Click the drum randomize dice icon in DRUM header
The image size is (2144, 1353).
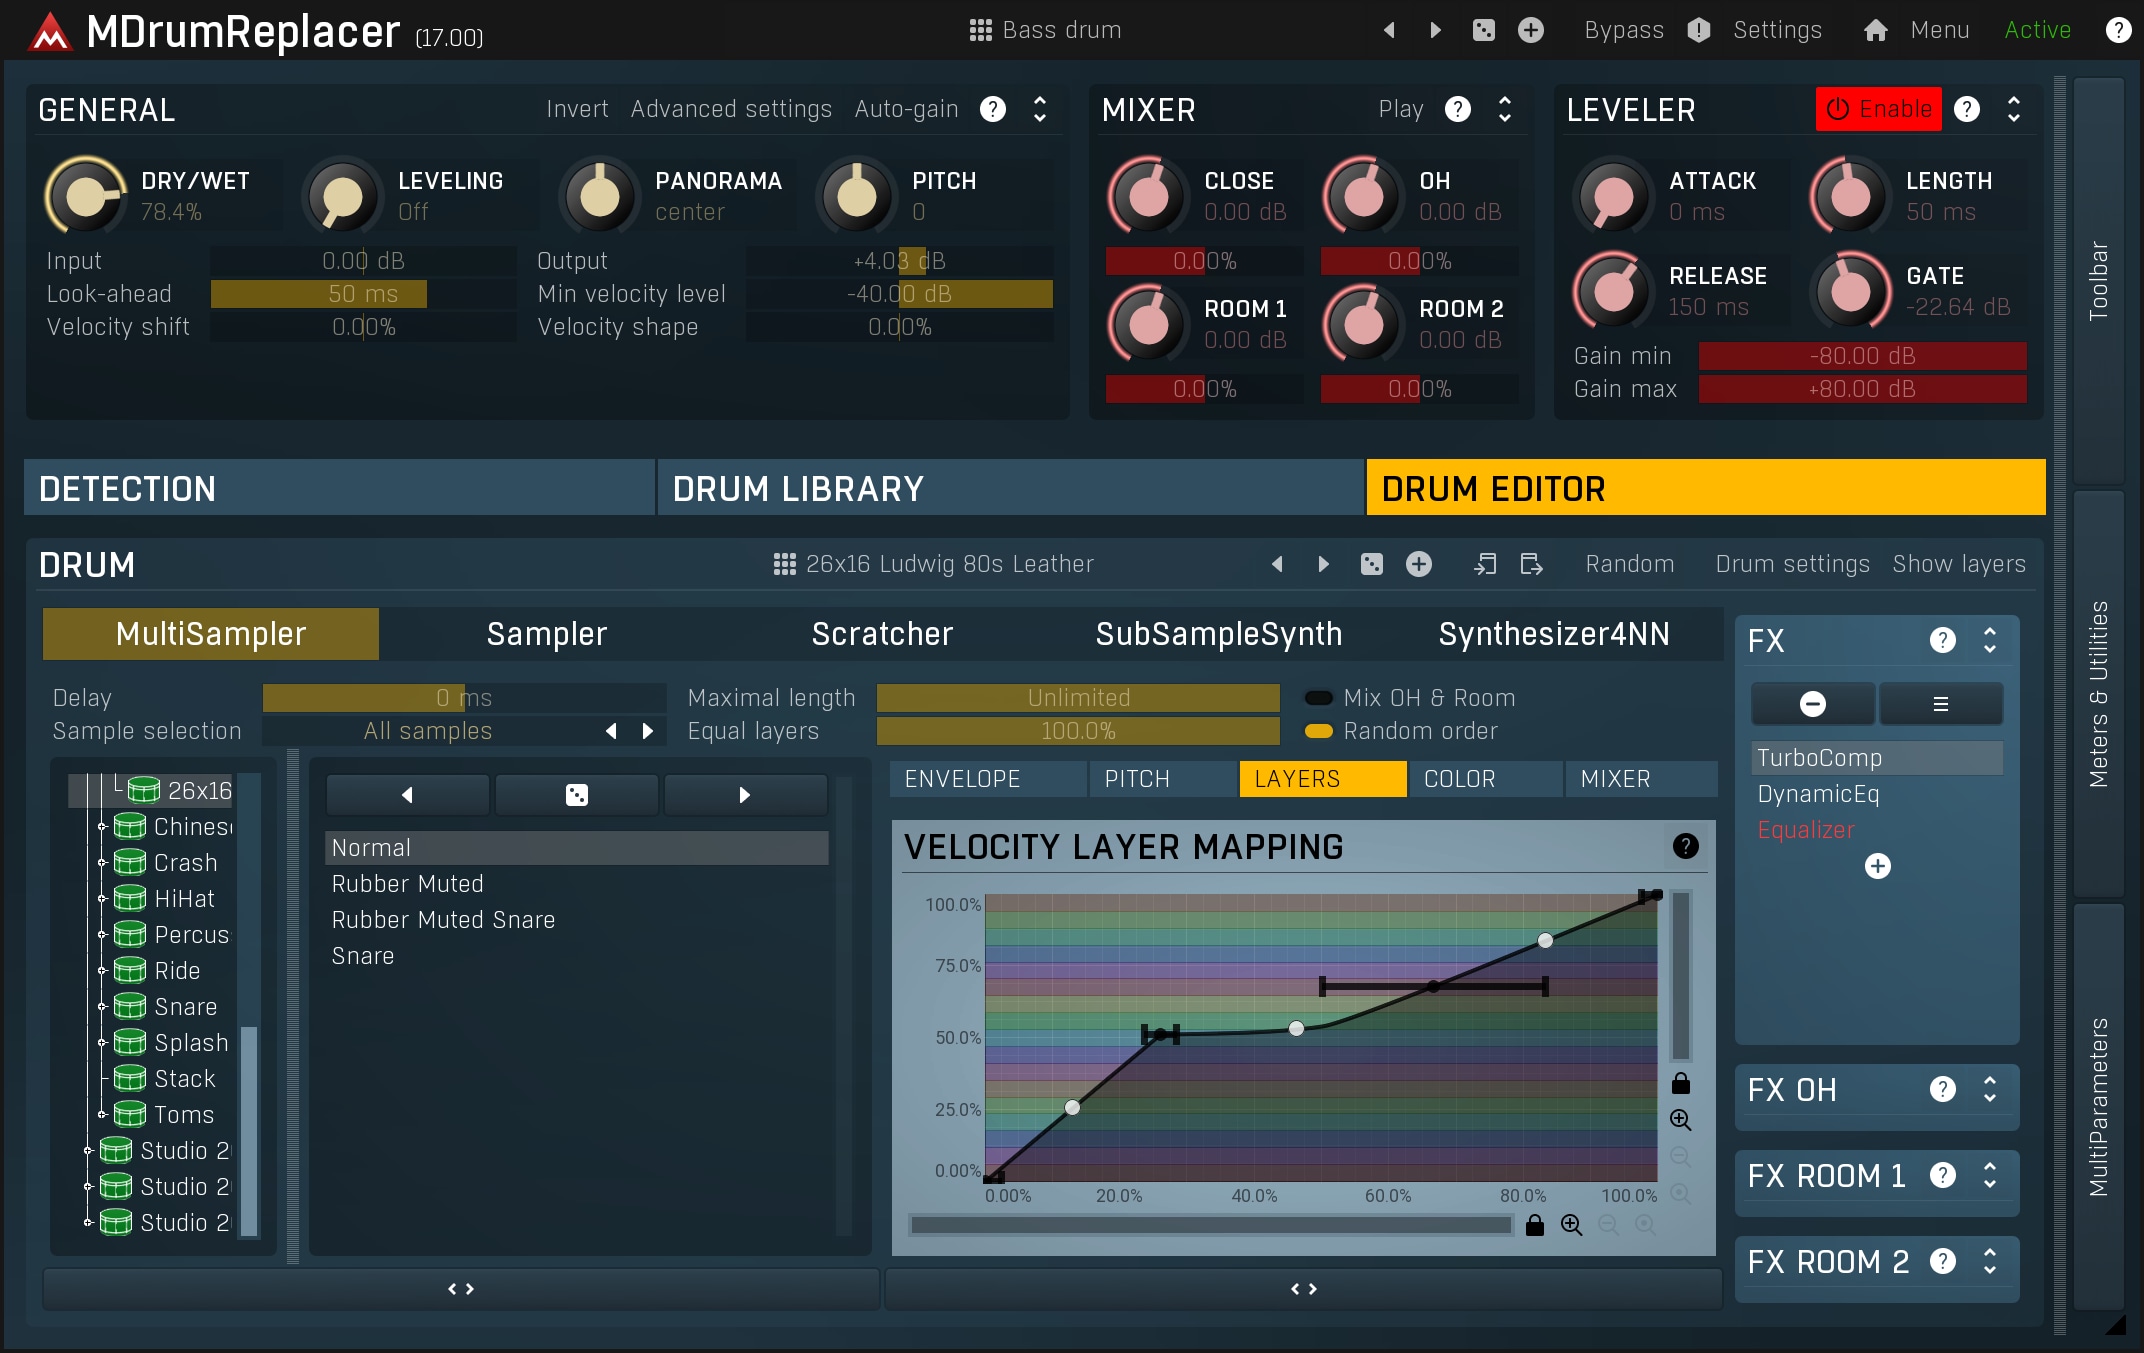coord(1372,564)
